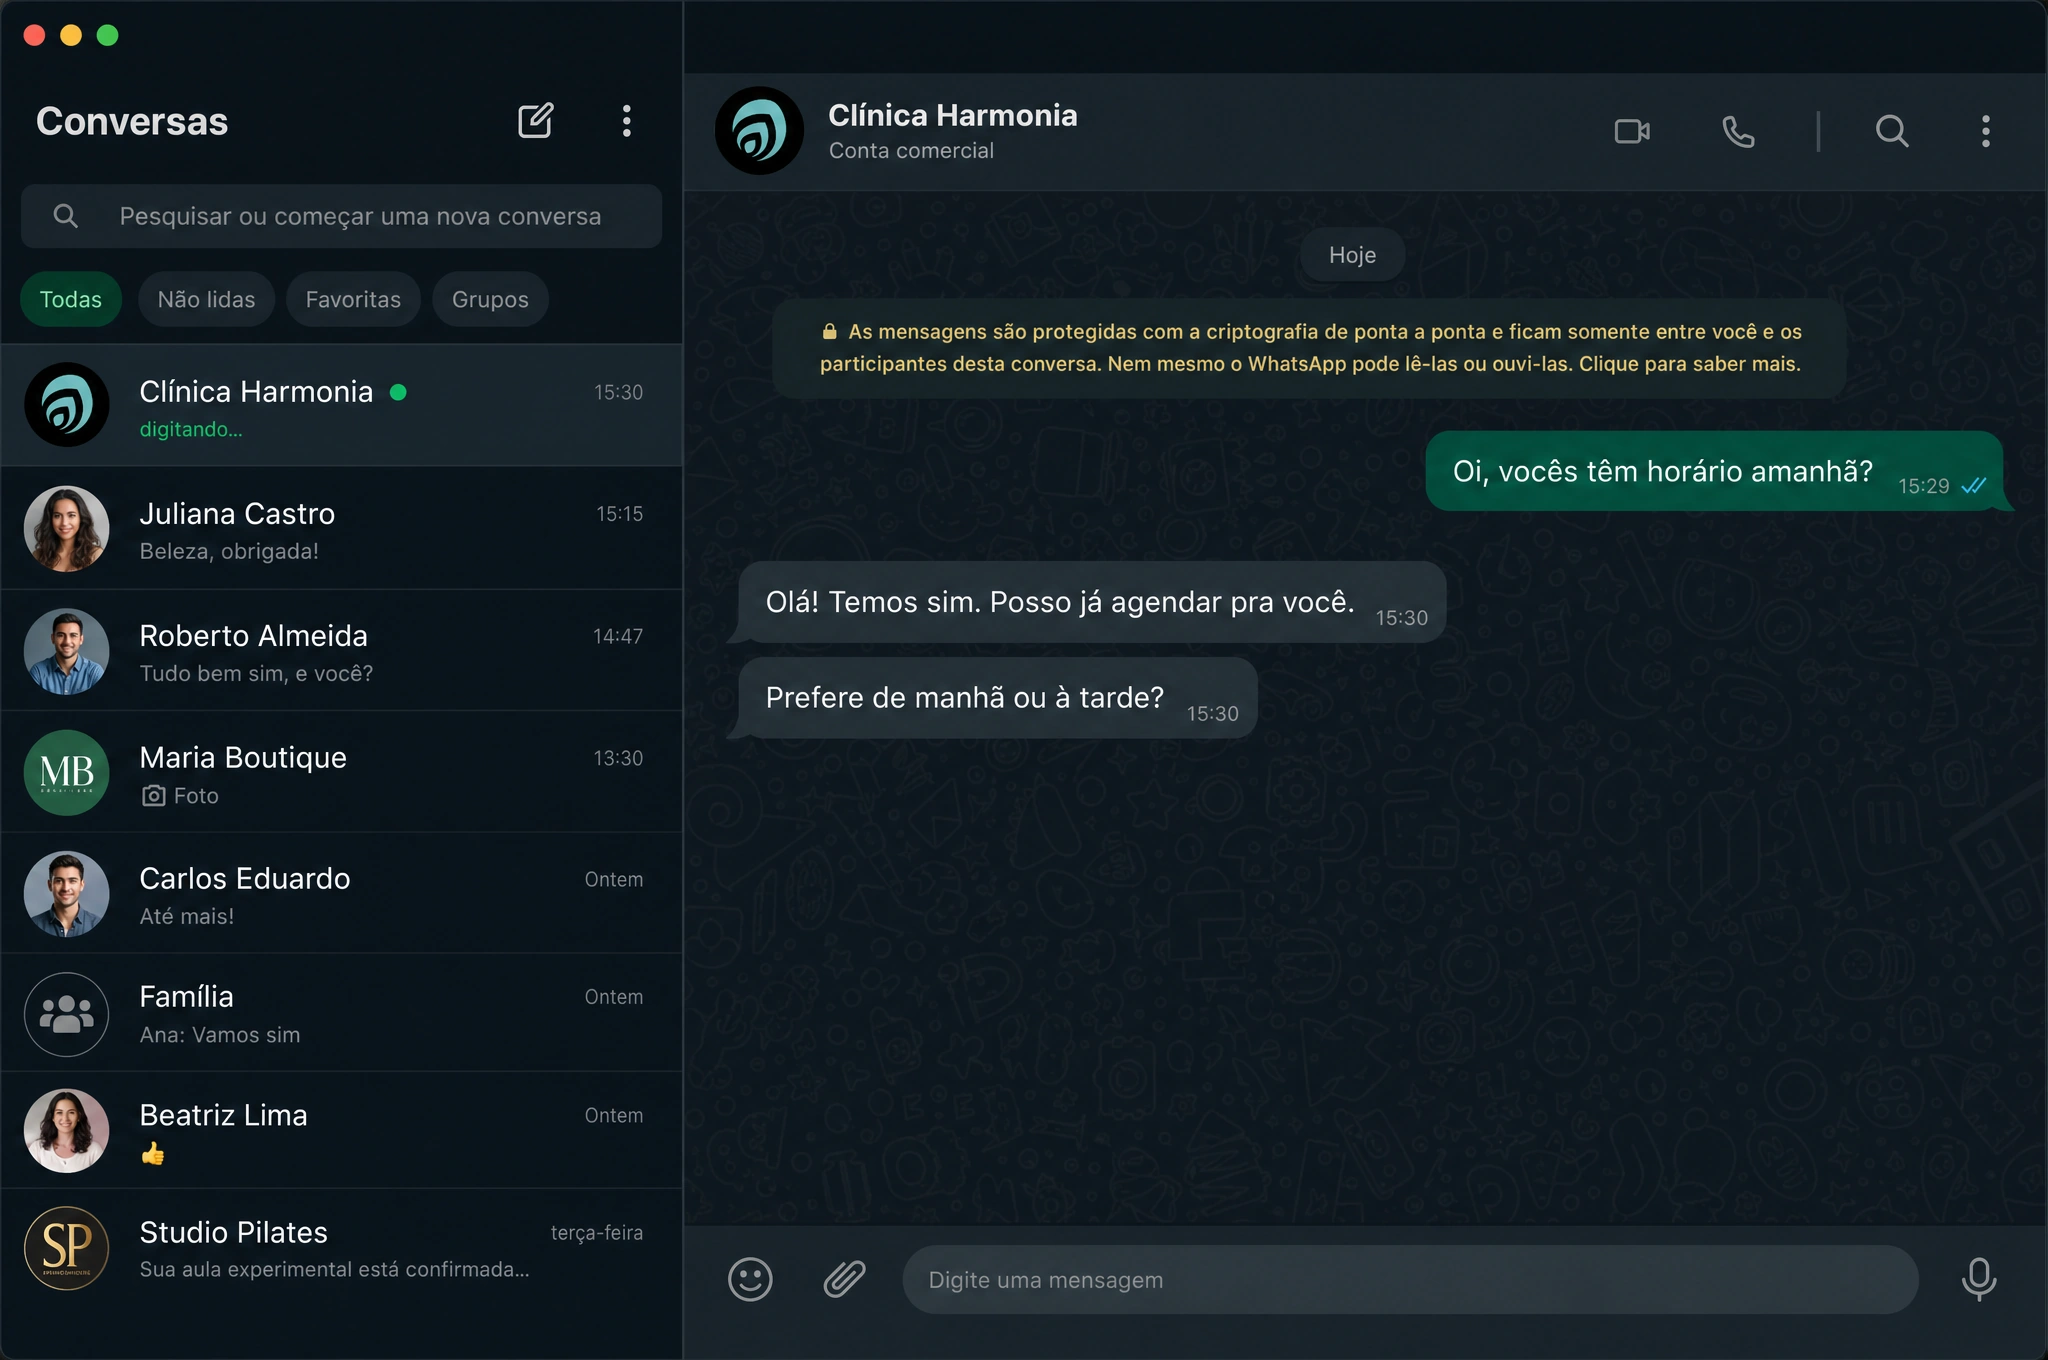Screen dimensions: 2048x1360
Task: Click the 'Até mais!' preview under Carlos Eduardo
Action: click(187, 916)
